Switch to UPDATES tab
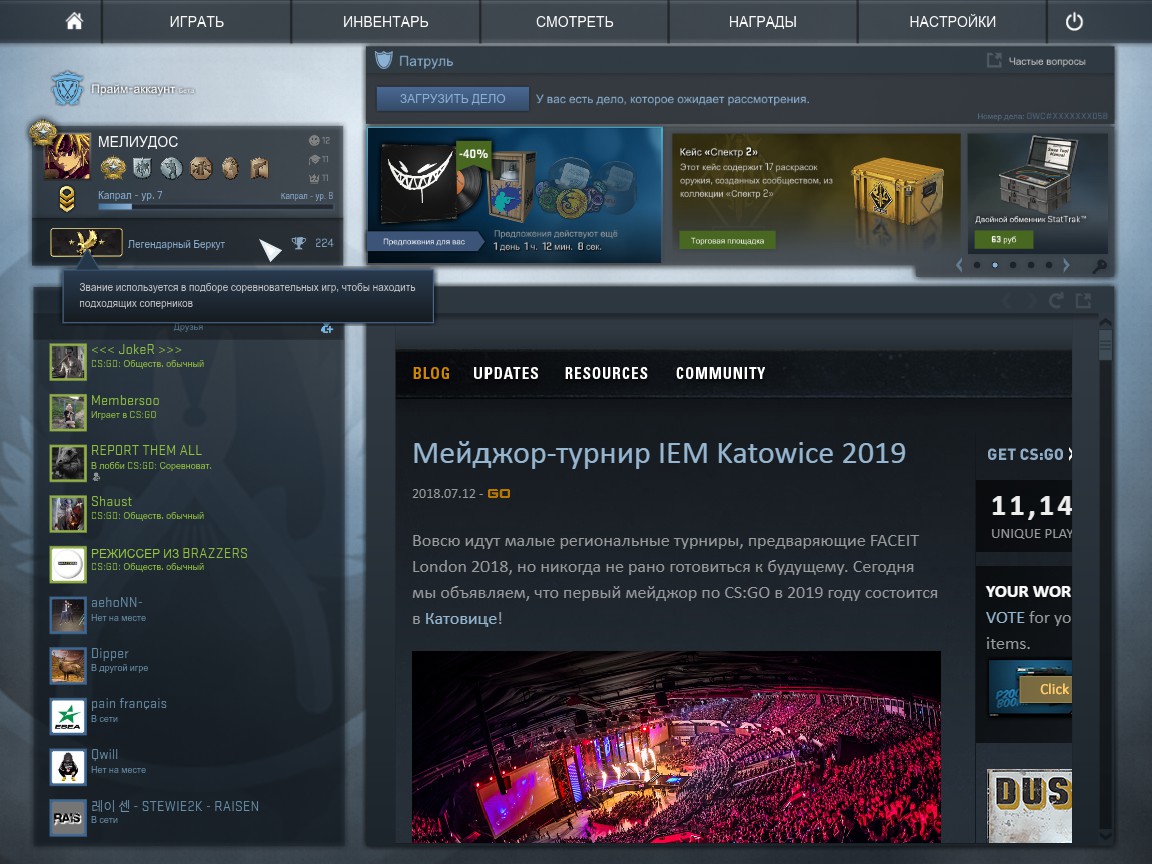Image resolution: width=1152 pixels, height=864 pixels. tap(505, 373)
